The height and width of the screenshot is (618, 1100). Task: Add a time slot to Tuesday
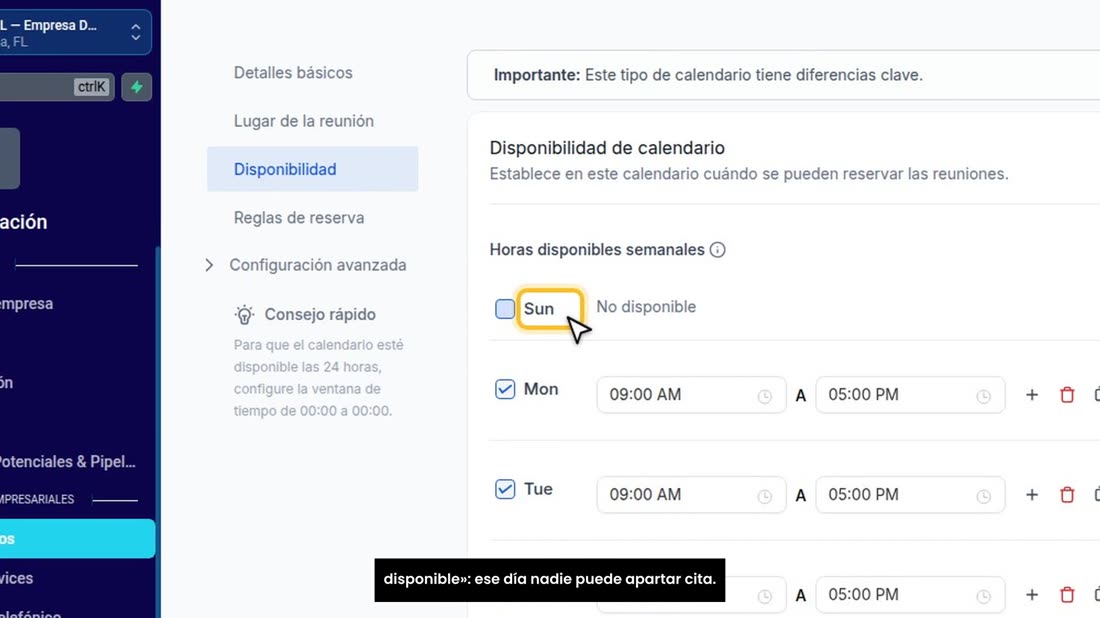1031,495
